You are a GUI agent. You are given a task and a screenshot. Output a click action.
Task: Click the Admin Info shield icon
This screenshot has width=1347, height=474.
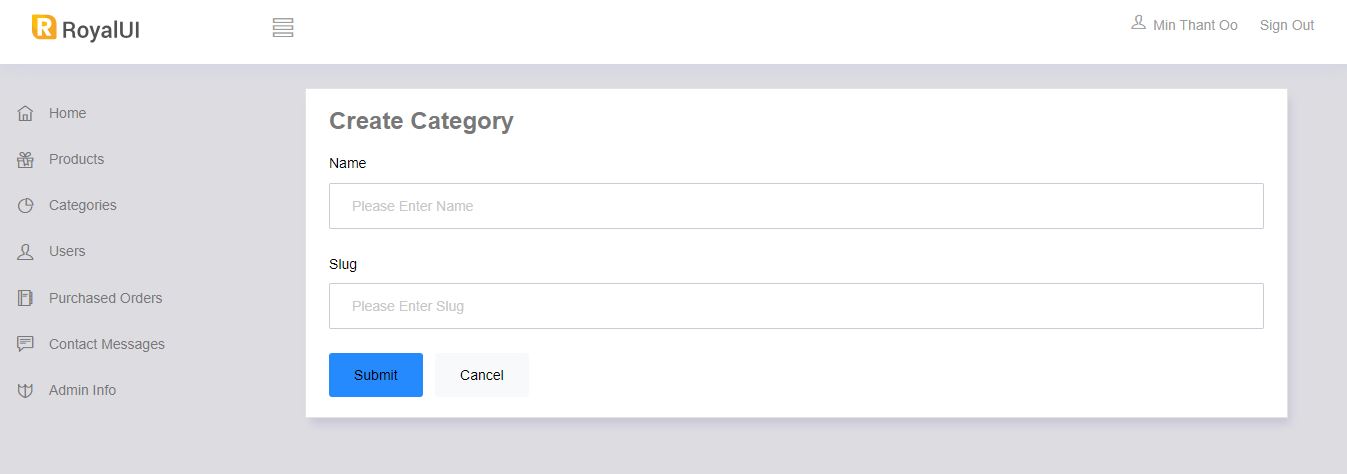(26, 391)
